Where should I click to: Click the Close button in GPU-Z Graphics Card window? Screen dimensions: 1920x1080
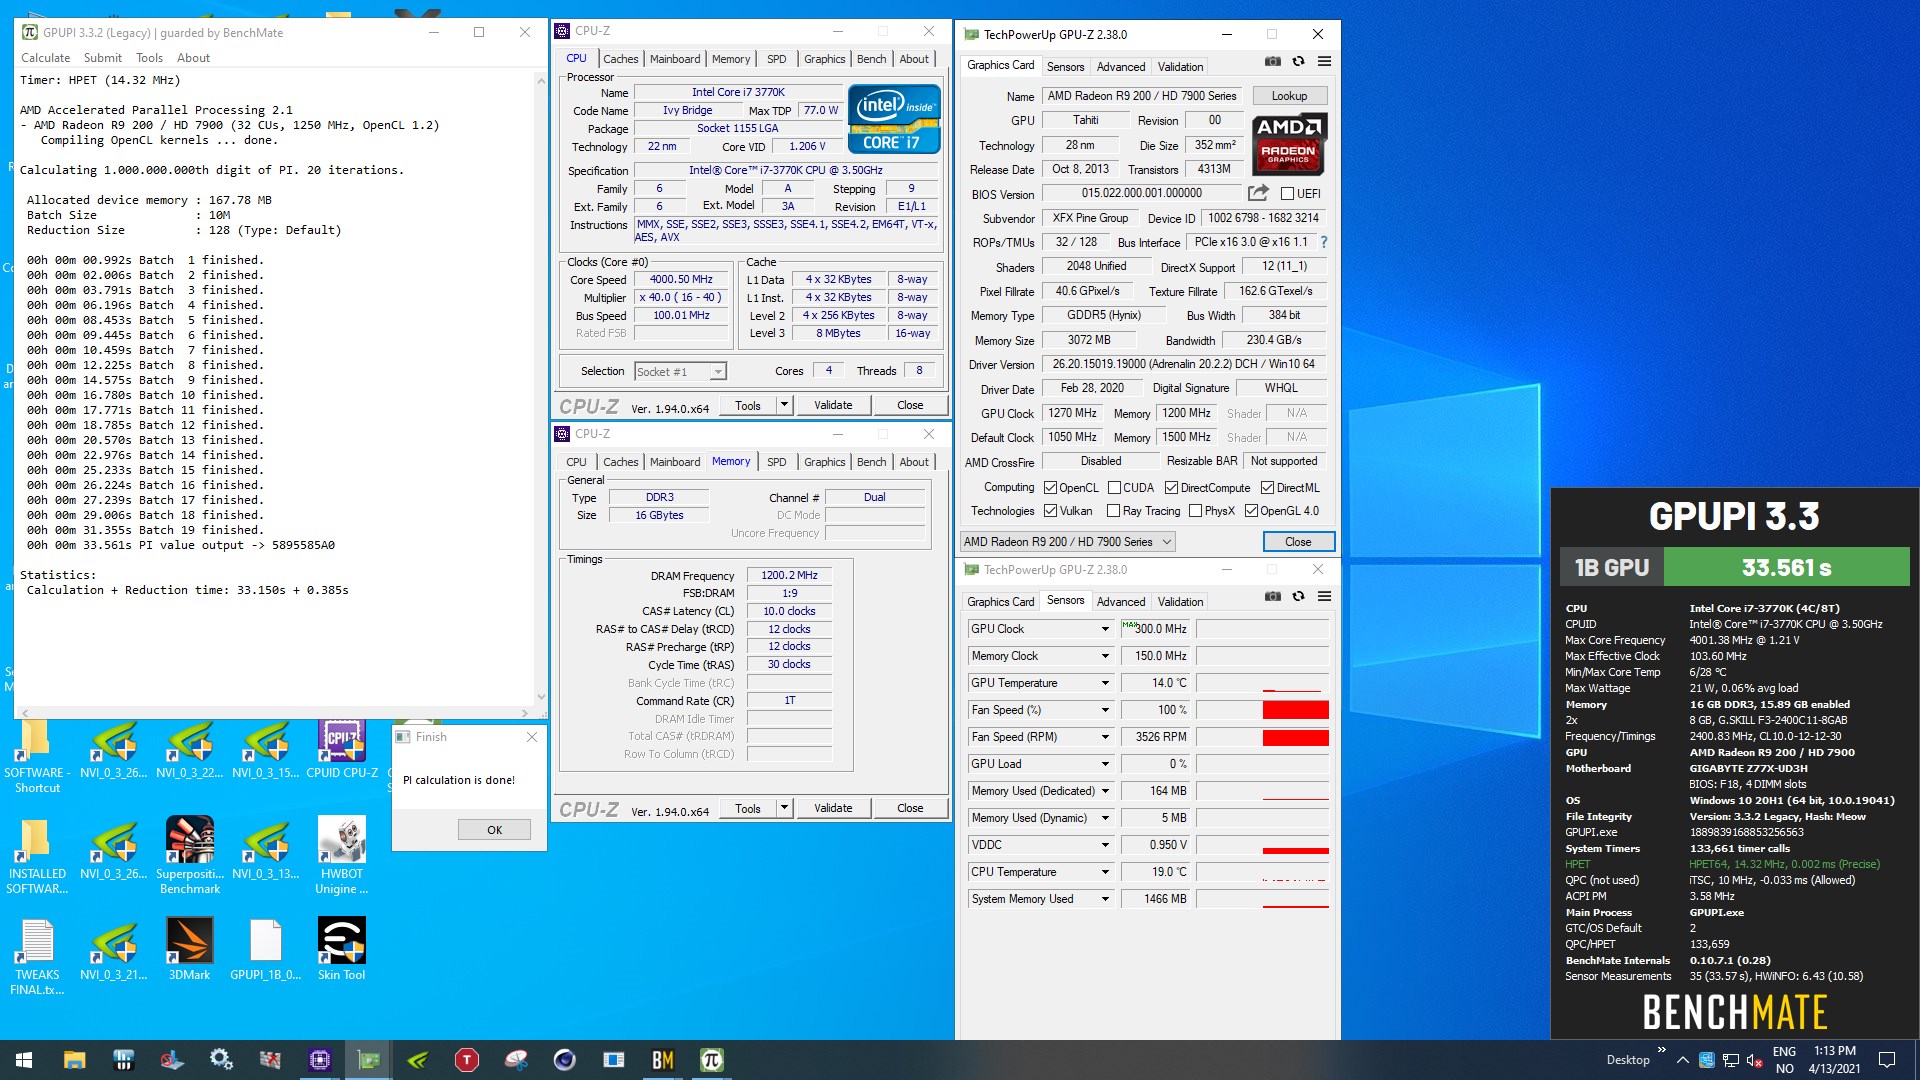pyautogui.click(x=1298, y=542)
